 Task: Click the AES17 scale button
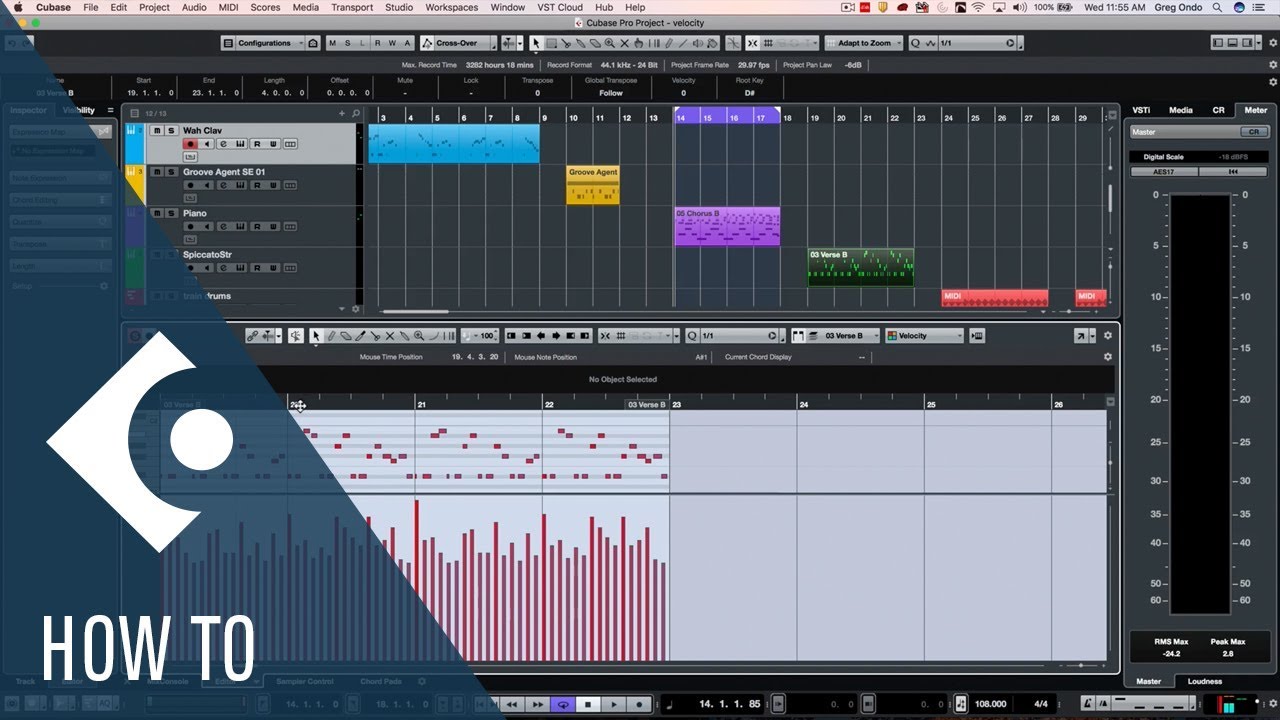[x=1164, y=171]
